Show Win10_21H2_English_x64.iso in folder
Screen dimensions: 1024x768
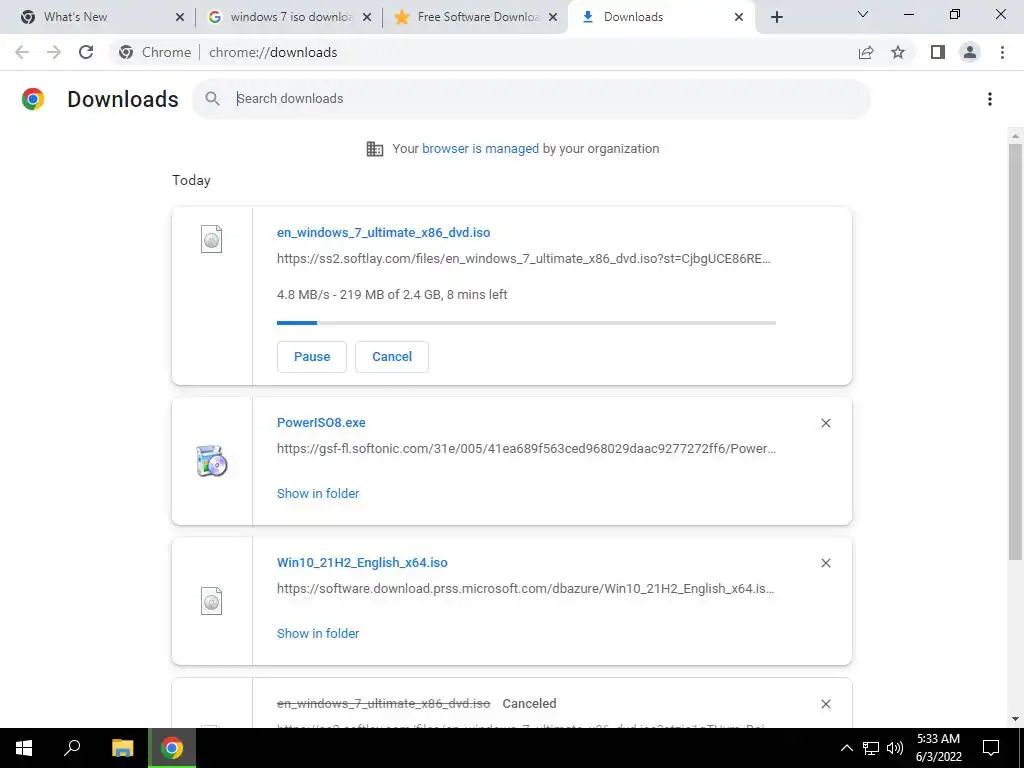click(x=318, y=633)
